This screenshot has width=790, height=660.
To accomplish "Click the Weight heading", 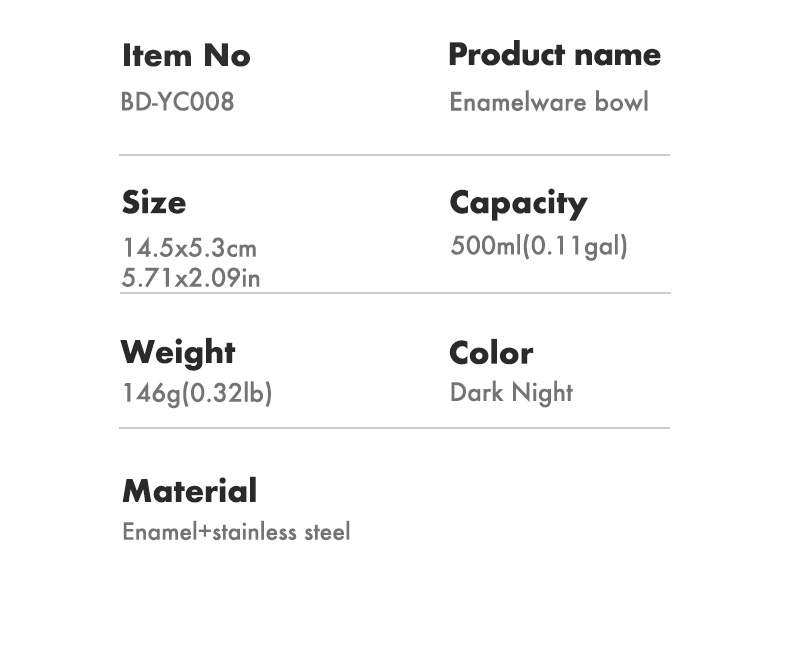I will (x=178, y=352).
